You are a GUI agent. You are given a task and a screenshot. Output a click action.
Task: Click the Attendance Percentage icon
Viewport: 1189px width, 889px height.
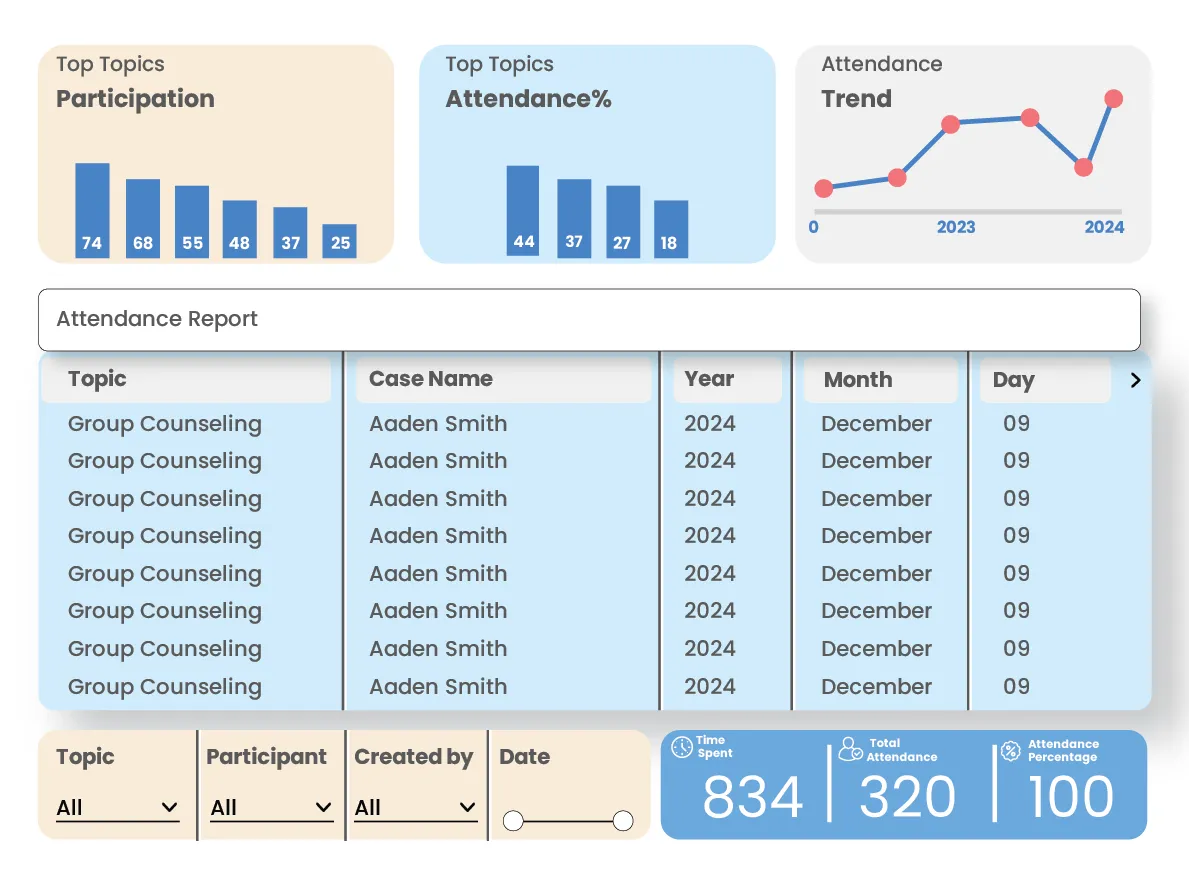coord(1007,747)
